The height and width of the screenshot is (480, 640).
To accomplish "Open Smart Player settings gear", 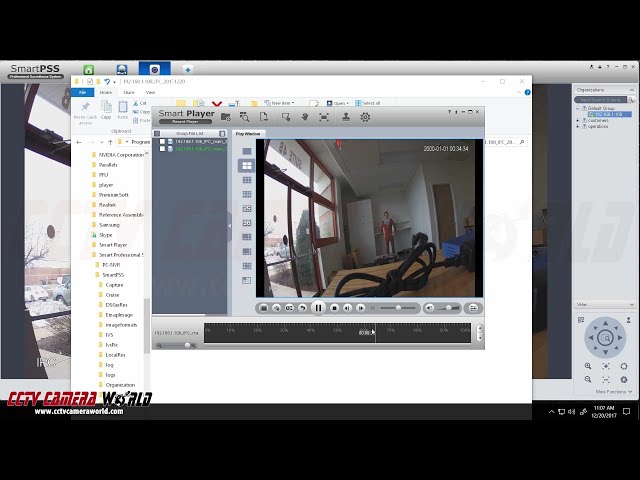I will click(365, 117).
